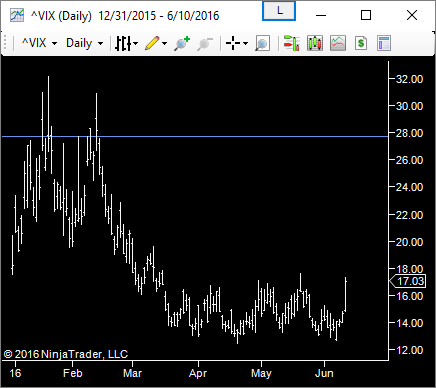The height and width of the screenshot is (388, 436).
Task: Click the Apr label on time axis
Action: click(x=198, y=373)
